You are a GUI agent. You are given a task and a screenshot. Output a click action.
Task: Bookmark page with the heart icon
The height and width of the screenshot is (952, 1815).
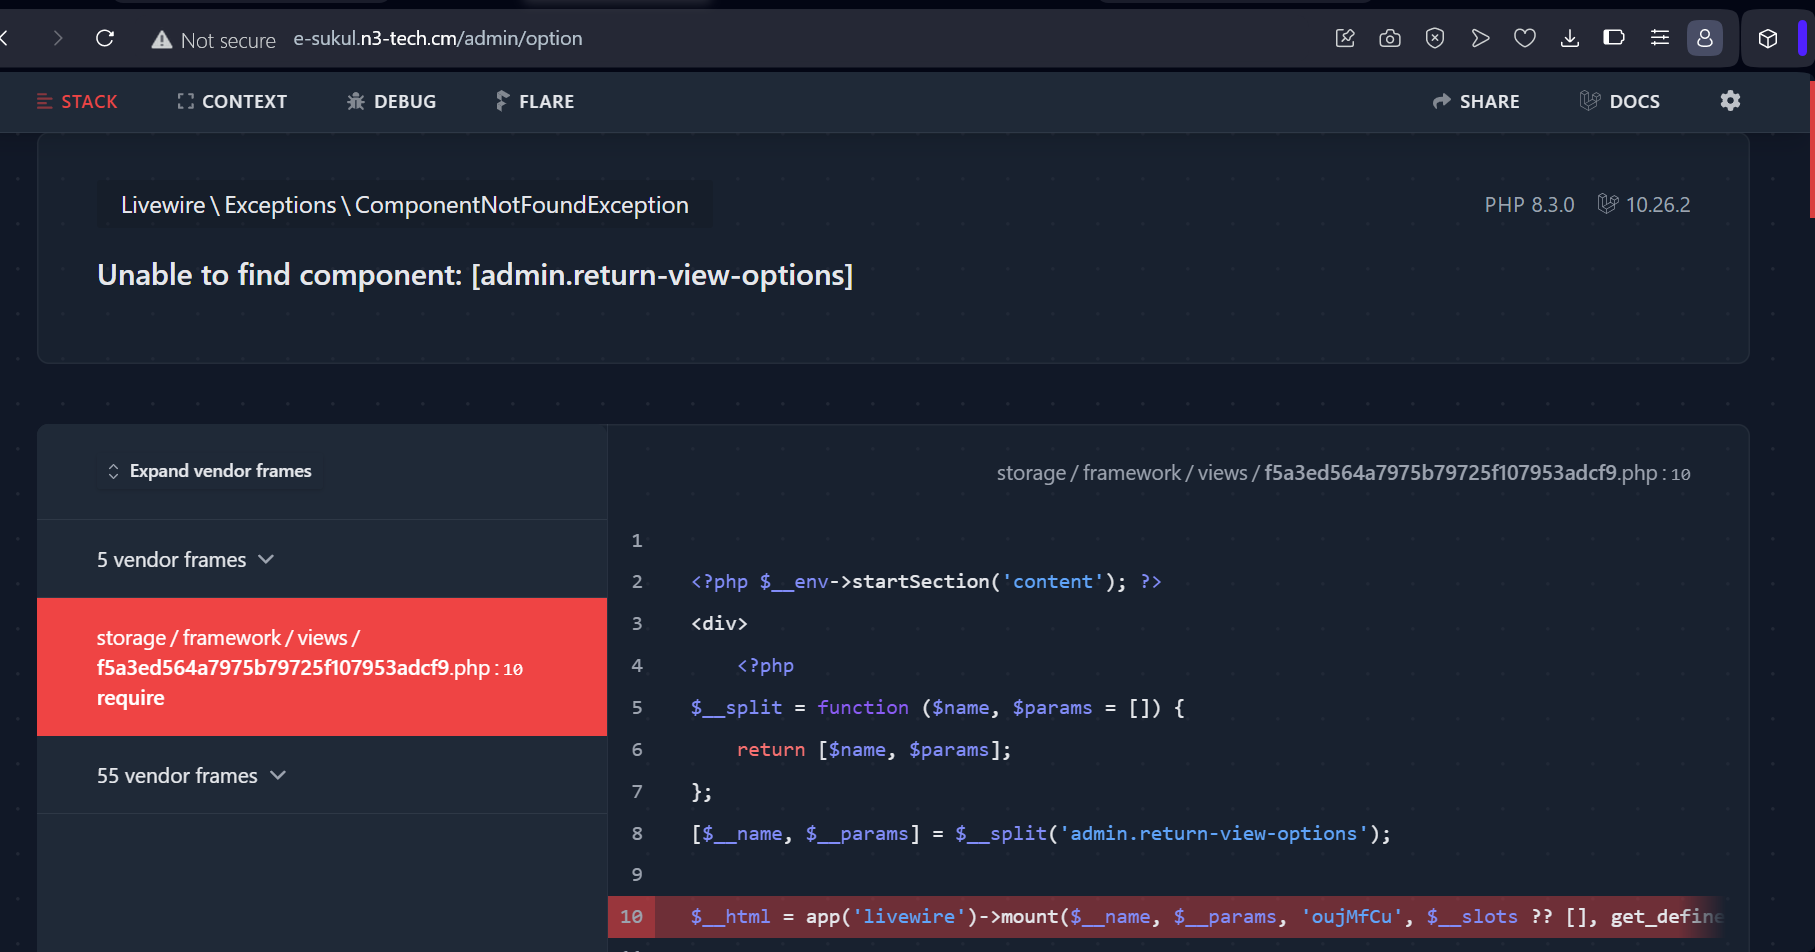(x=1524, y=39)
